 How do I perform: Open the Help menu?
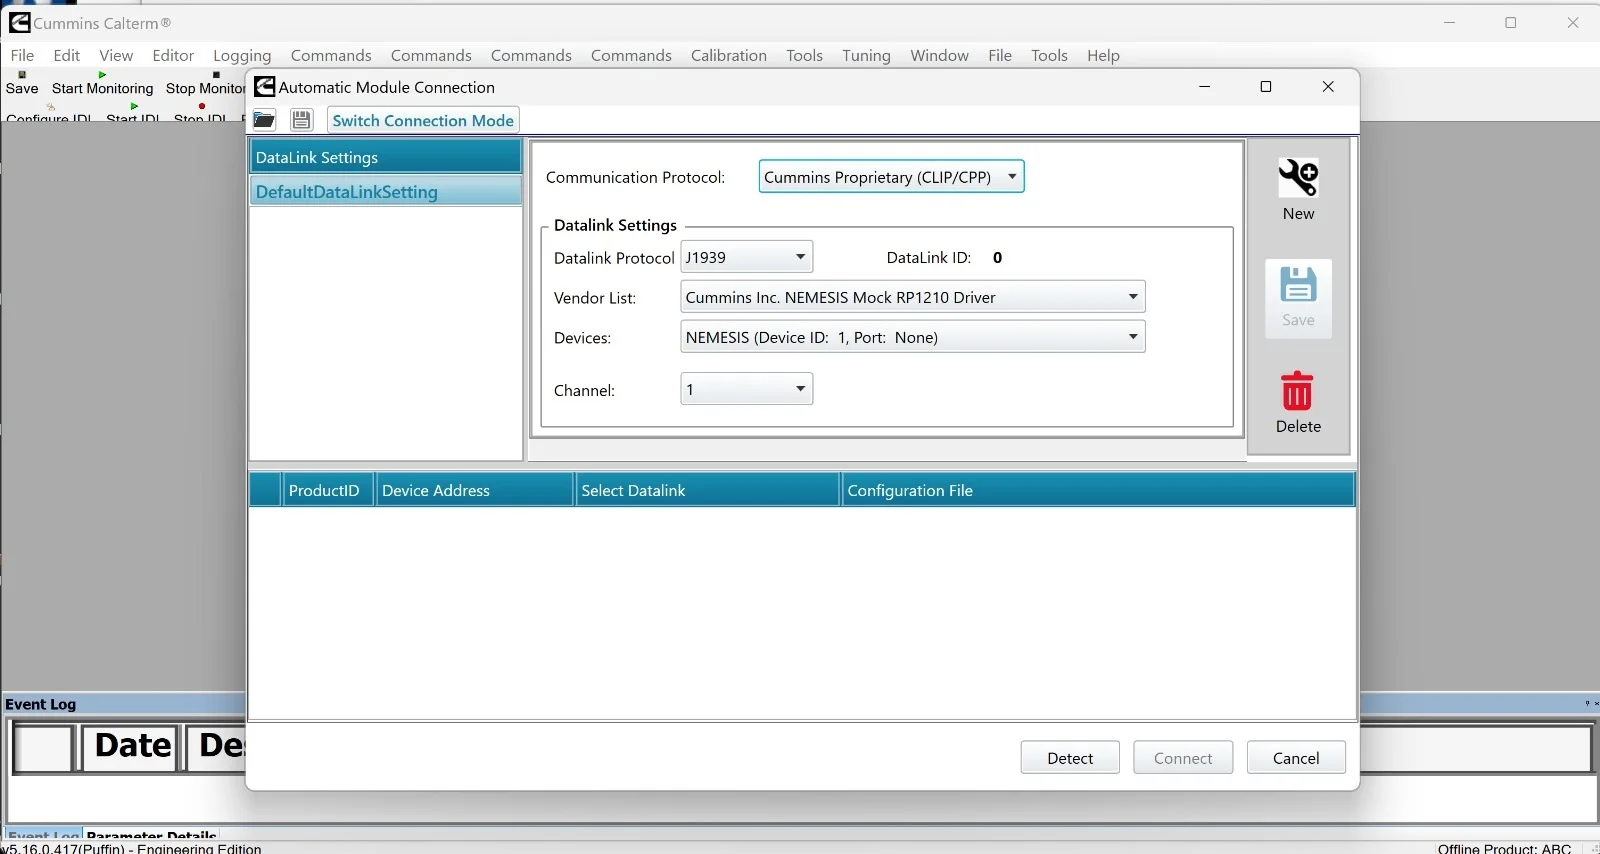[x=1103, y=55]
